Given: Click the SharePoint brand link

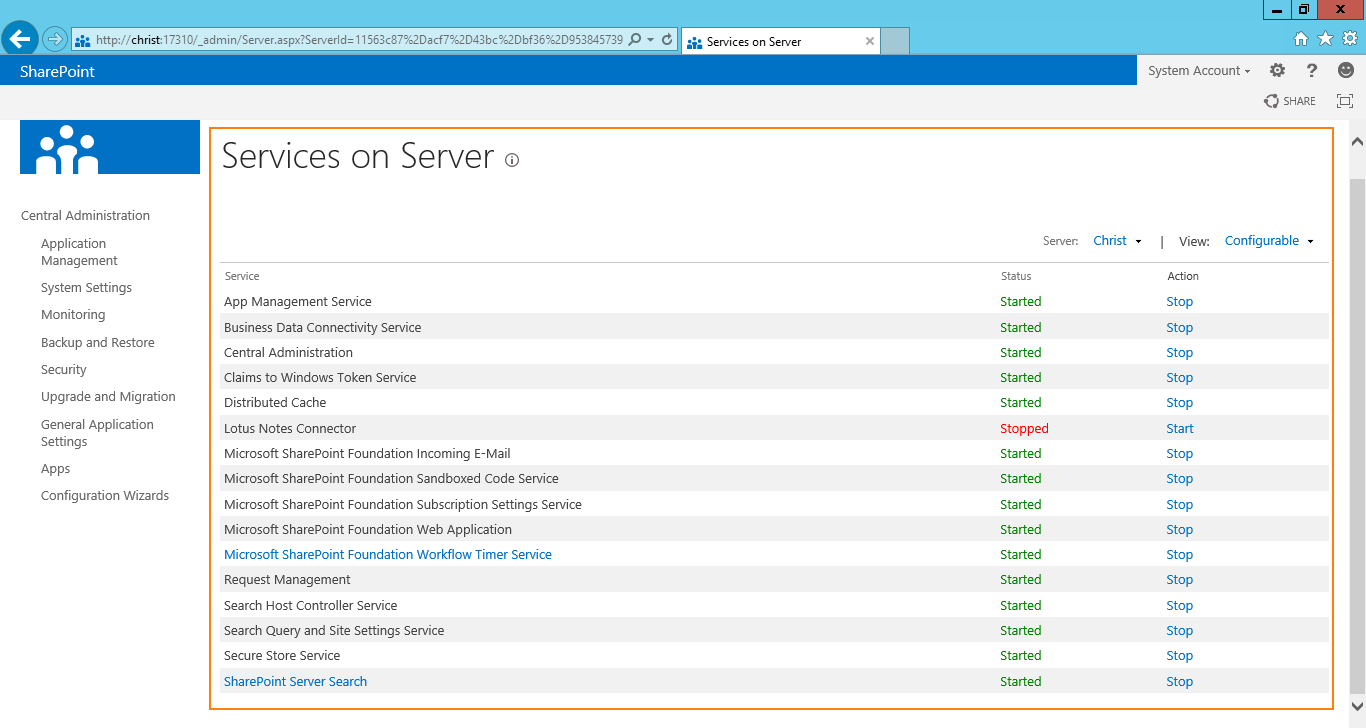Looking at the screenshot, I should [x=57, y=71].
